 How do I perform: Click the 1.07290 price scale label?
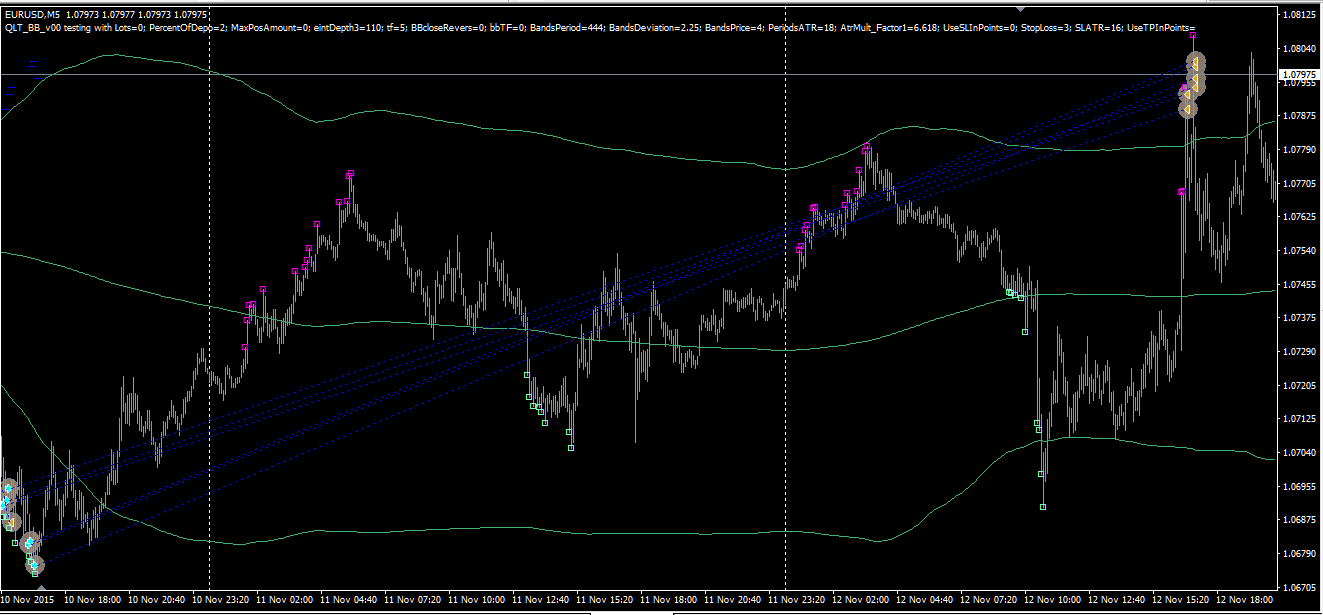1299,352
